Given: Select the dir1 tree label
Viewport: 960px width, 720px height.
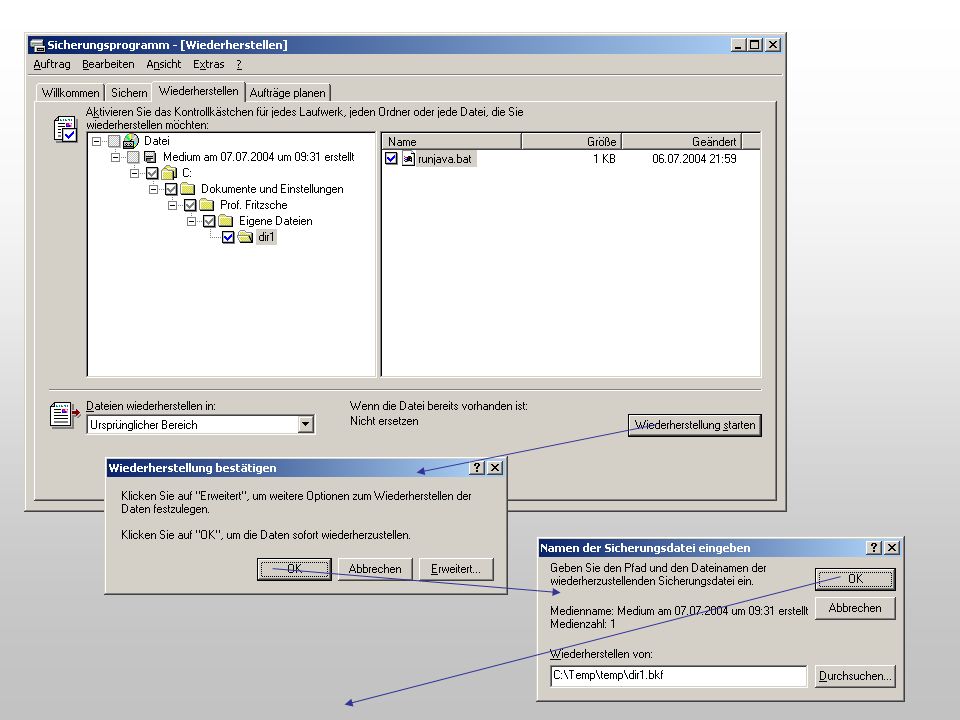Looking at the screenshot, I should [x=266, y=236].
